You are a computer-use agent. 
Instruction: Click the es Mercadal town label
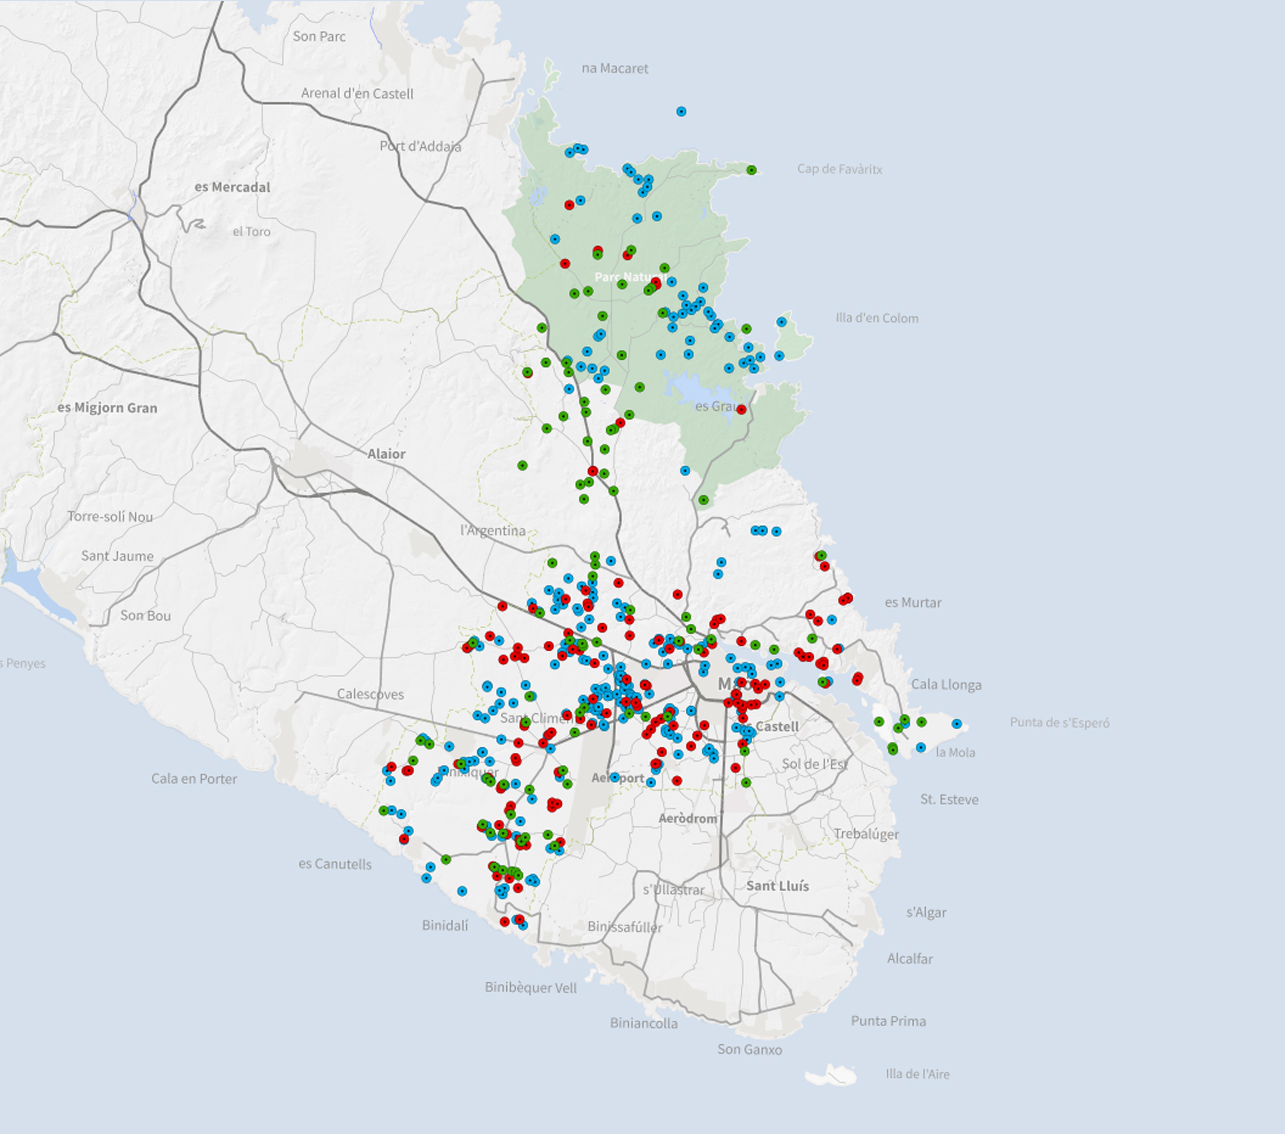pyautogui.click(x=232, y=187)
